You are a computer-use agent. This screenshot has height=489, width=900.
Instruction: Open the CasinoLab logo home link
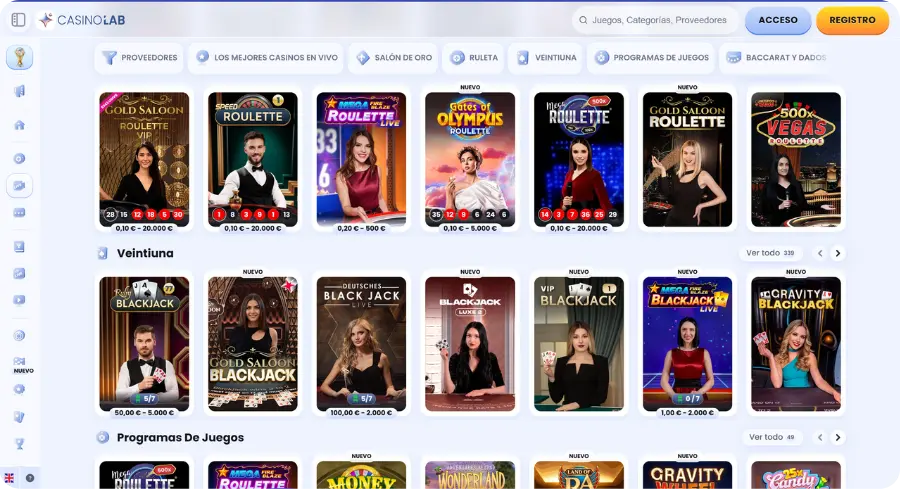point(81,20)
